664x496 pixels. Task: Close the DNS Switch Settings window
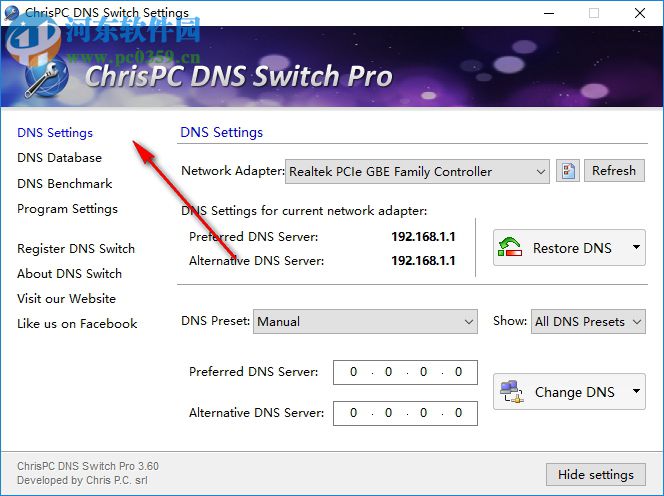[x=640, y=13]
